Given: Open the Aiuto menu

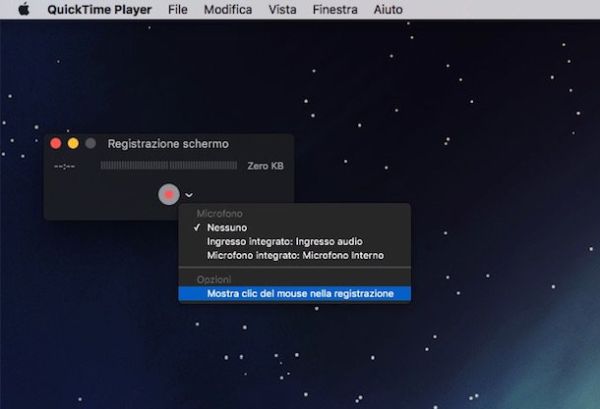Looking at the screenshot, I should (x=387, y=10).
